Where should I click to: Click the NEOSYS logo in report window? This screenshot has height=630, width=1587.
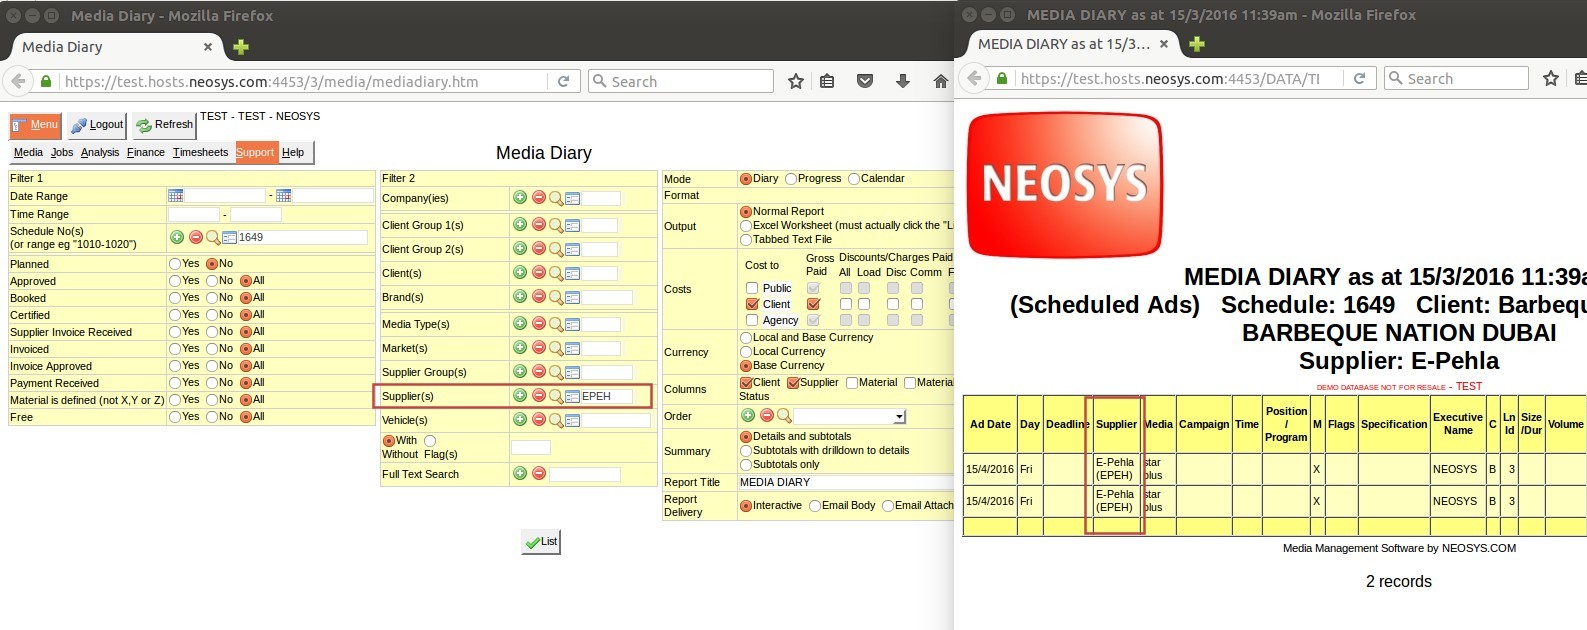pos(1066,184)
